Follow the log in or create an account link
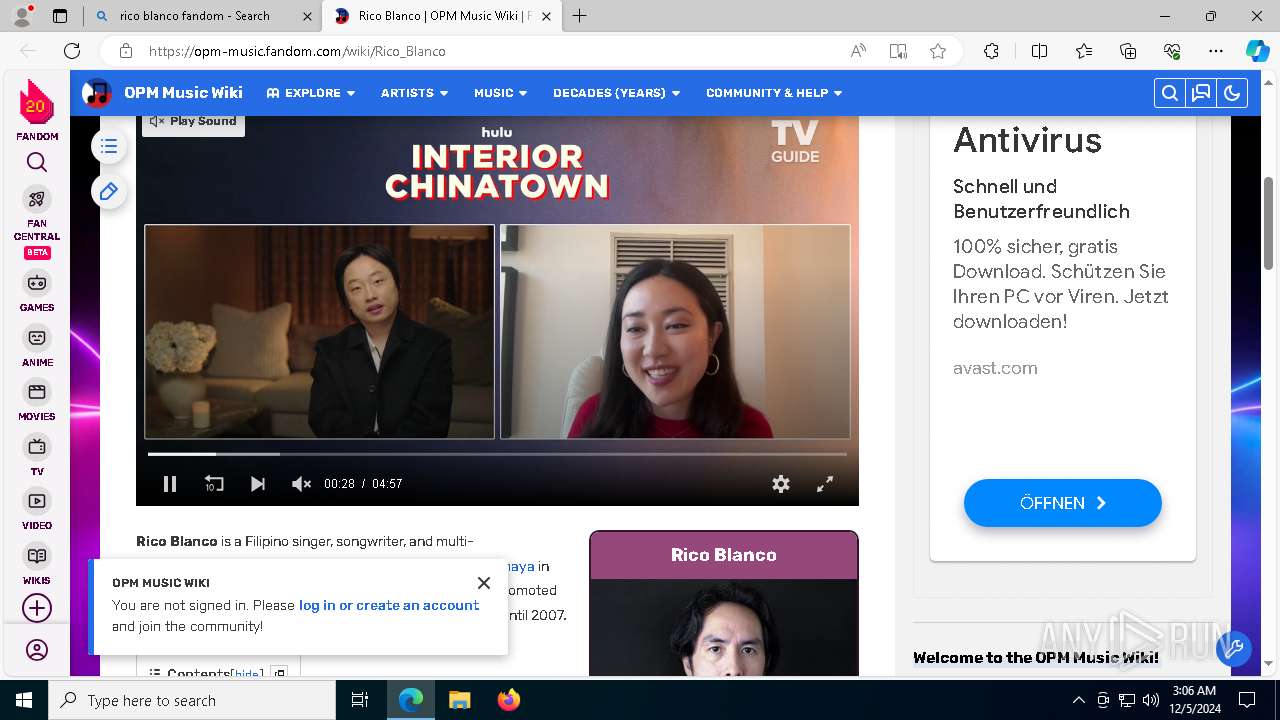 coord(389,605)
